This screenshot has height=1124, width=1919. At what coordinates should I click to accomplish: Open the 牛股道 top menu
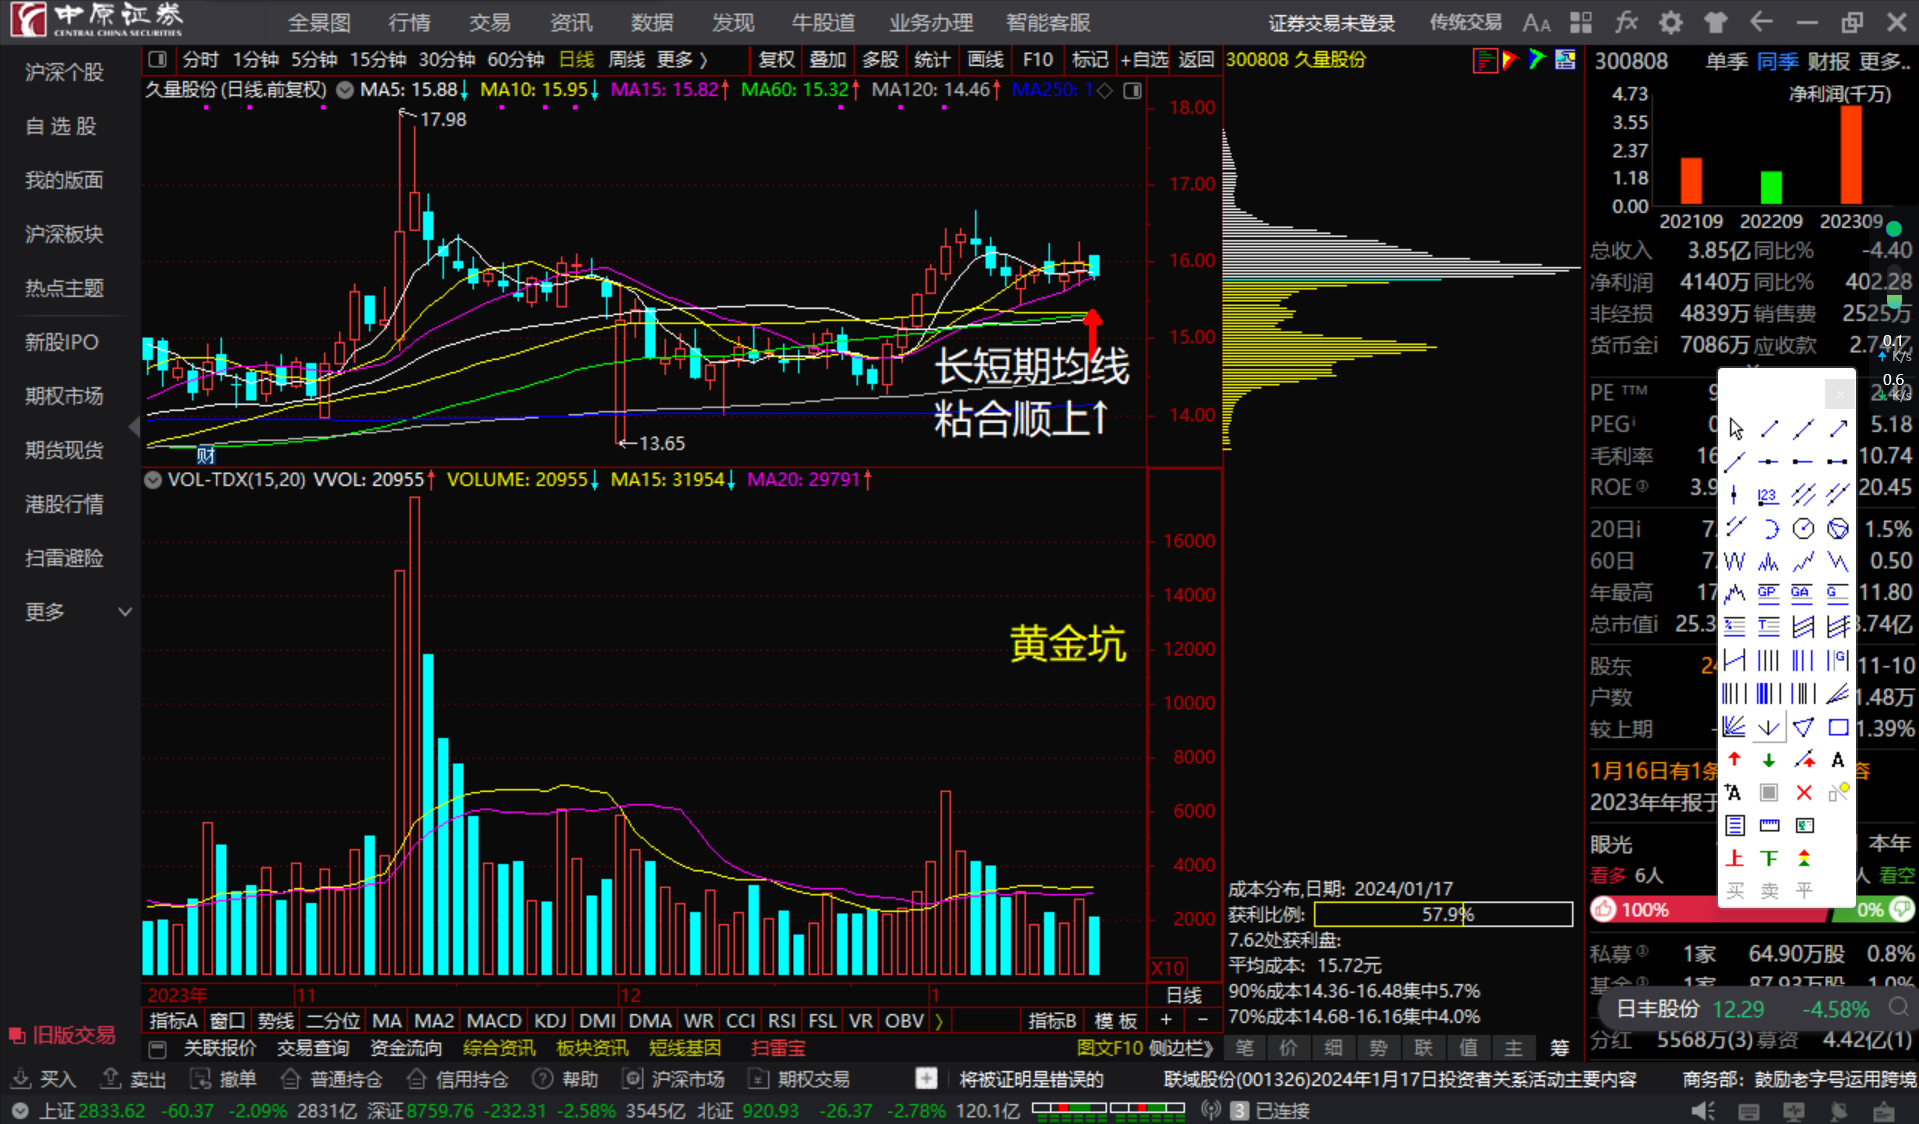[823, 22]
